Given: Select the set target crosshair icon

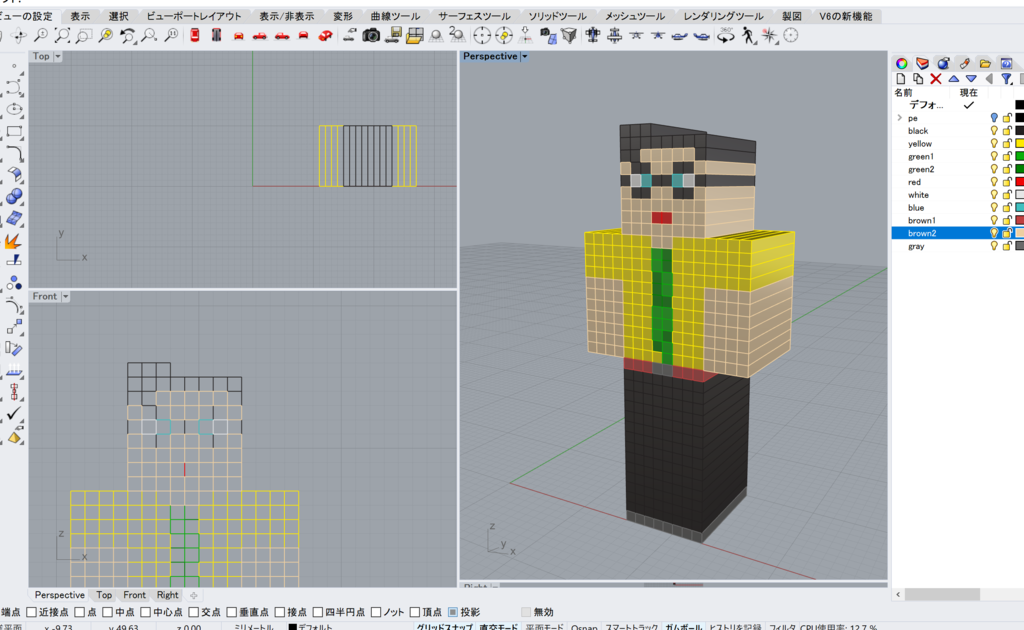Looking at the screenshot, I should [482, 36].
